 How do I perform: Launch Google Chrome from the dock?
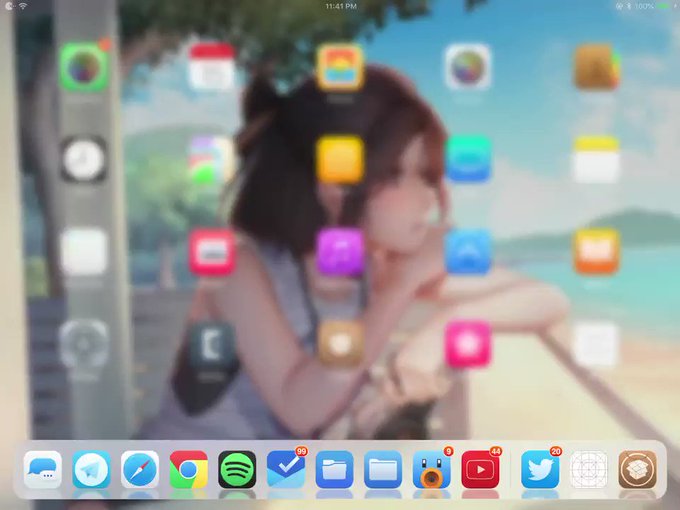pos(189,469)
